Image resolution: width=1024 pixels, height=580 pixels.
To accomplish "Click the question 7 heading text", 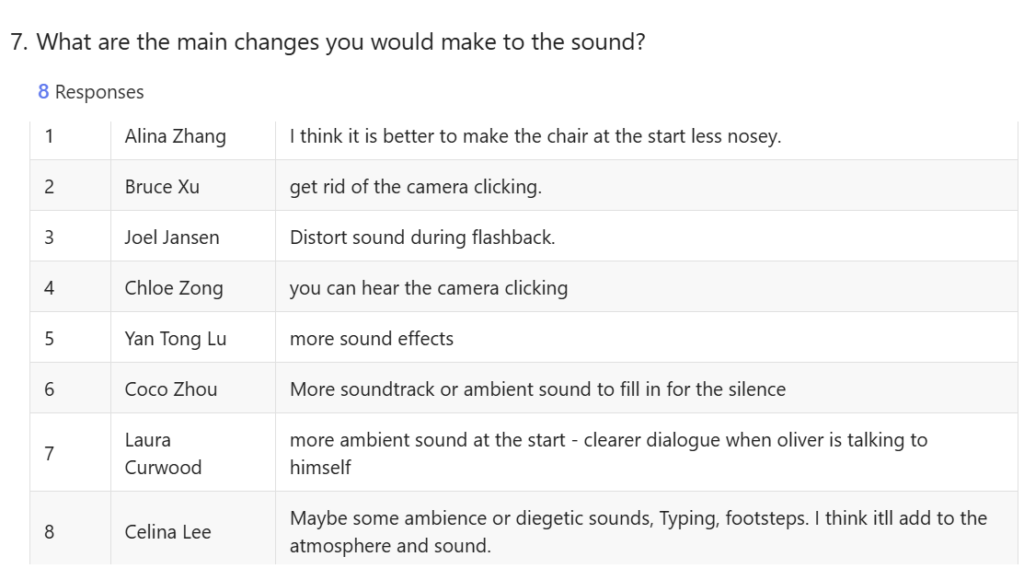I will pyautogui.click(x=328, y=42).
